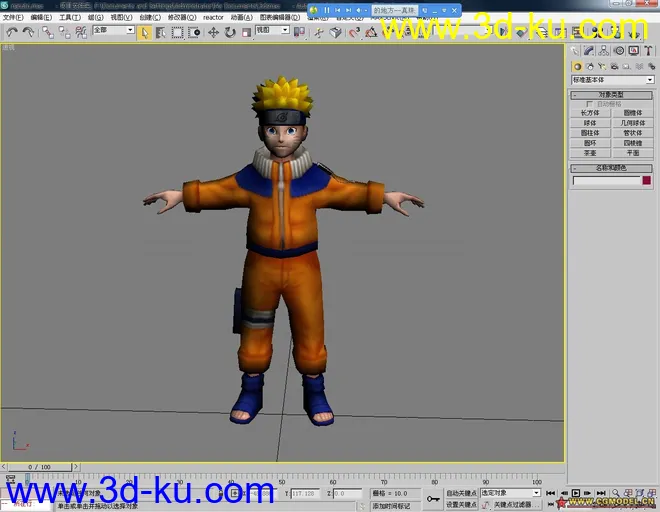660x512 pixels.
Task: Open the Create command panel tab
Action: click(575, 51)
